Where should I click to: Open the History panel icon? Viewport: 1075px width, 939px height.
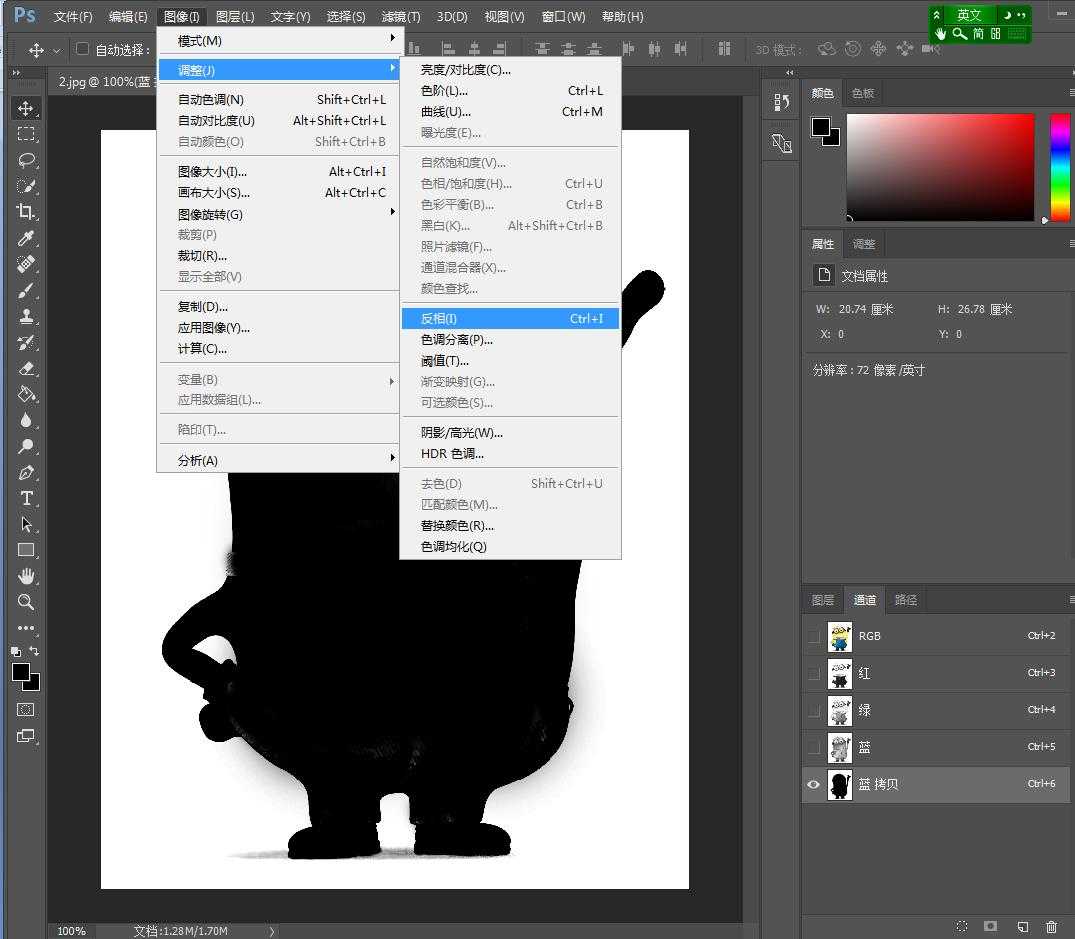point(782,103)
